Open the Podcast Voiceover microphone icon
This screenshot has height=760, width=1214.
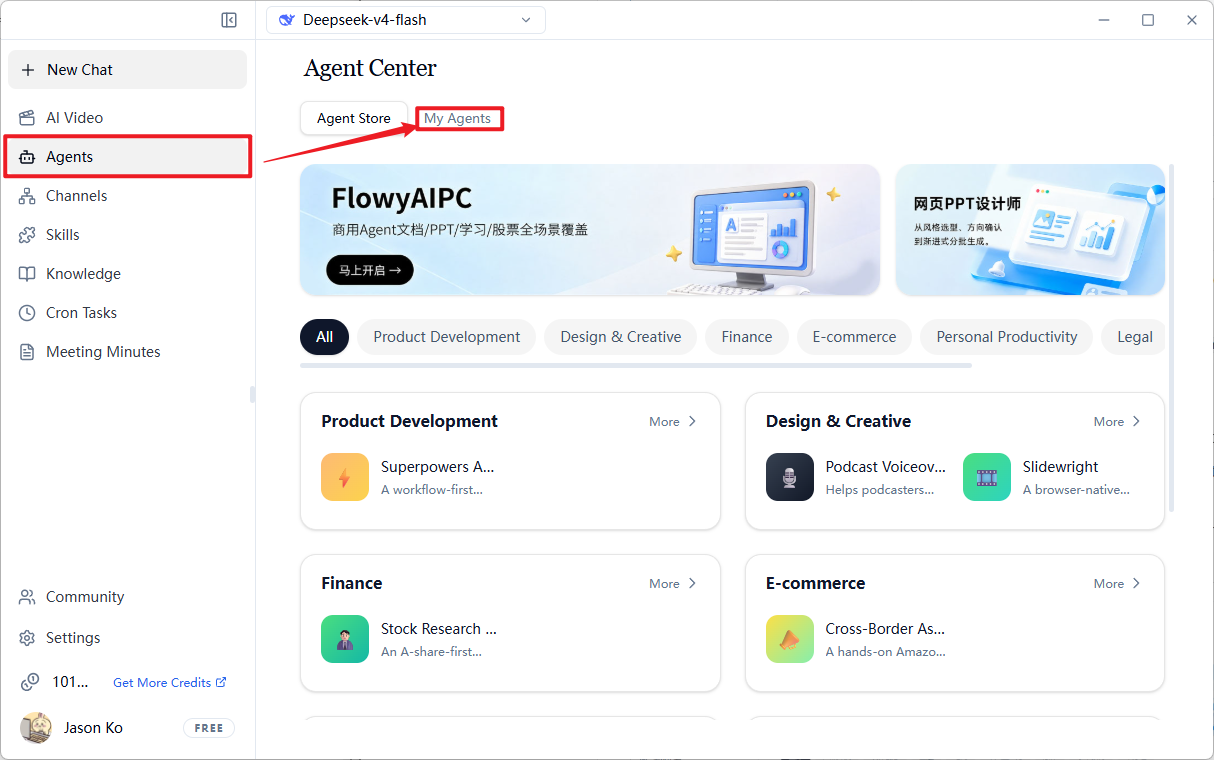790,477
